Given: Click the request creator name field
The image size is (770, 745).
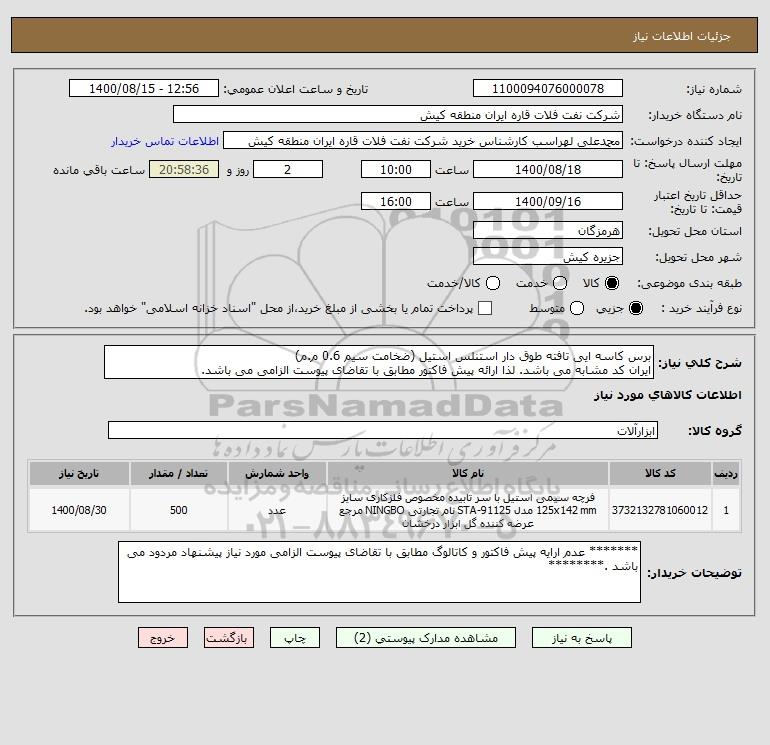Looking at the screenshot, I should pyautogui.click(x=423, y=140).
